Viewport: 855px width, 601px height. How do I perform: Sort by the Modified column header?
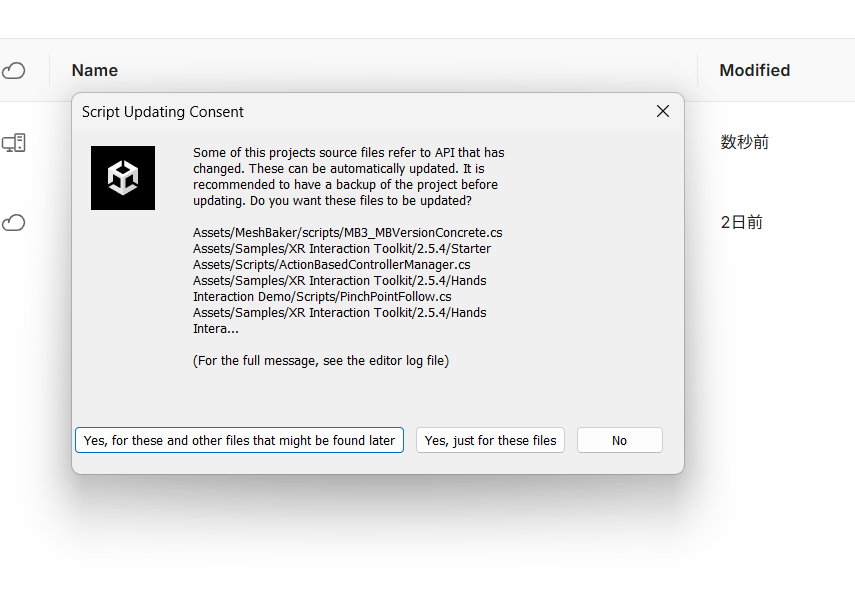click(755, 70)
